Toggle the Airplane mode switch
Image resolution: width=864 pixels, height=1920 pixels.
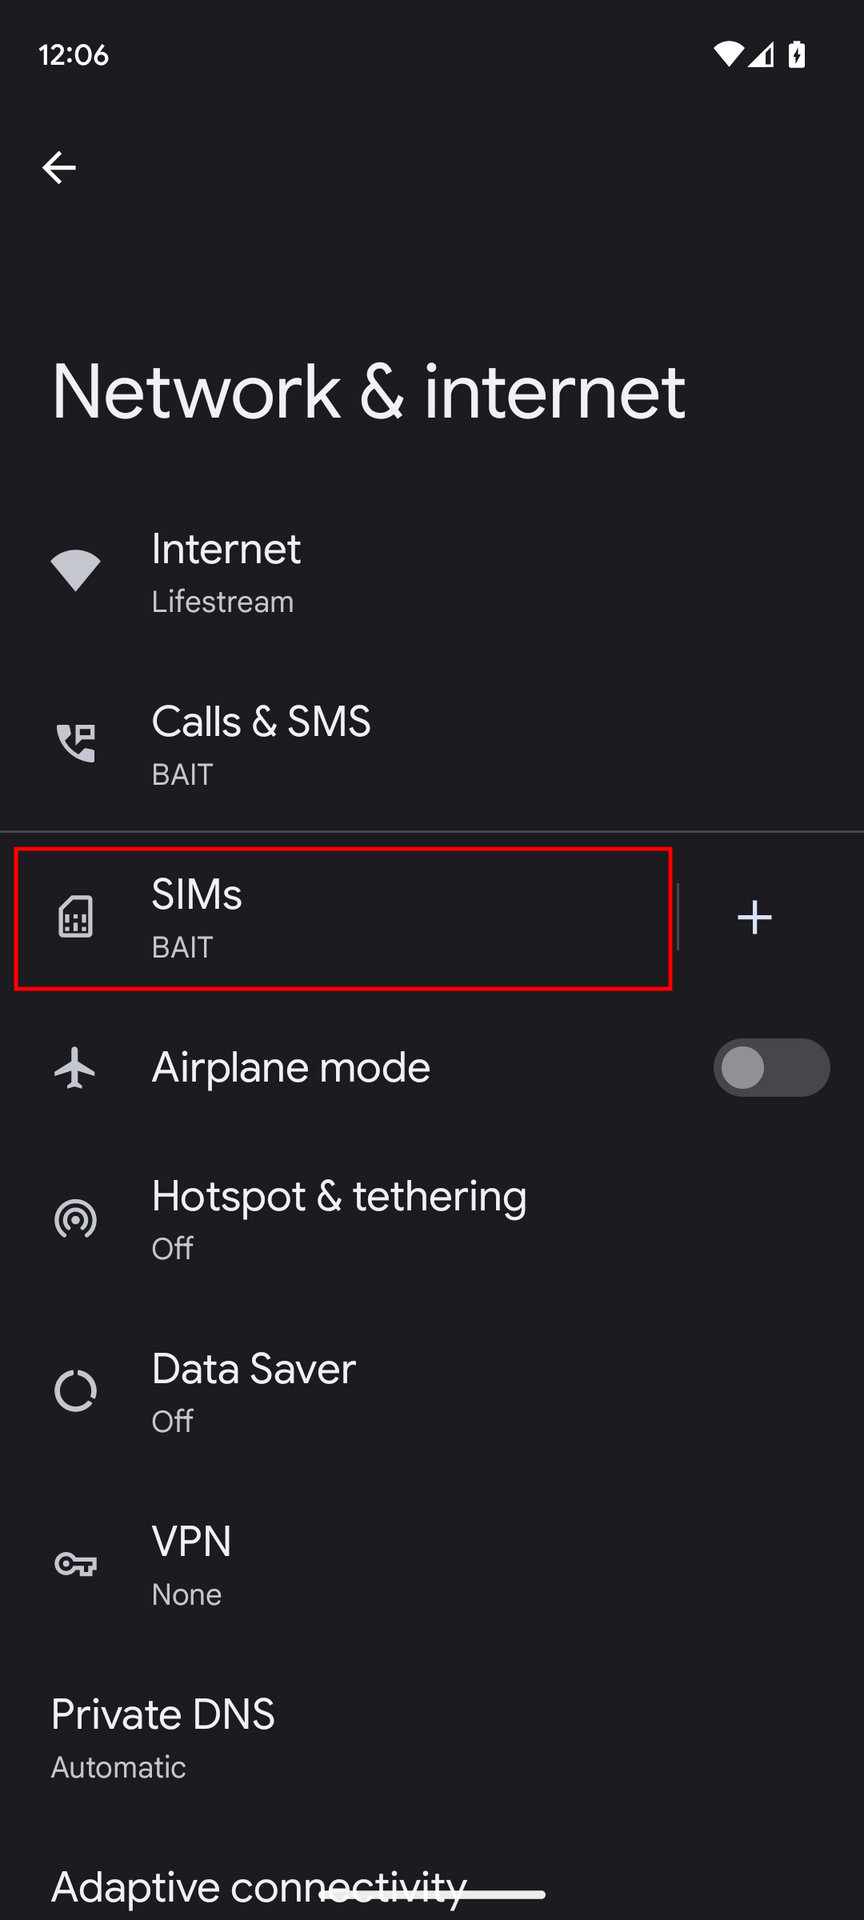tap(771, 1068)
